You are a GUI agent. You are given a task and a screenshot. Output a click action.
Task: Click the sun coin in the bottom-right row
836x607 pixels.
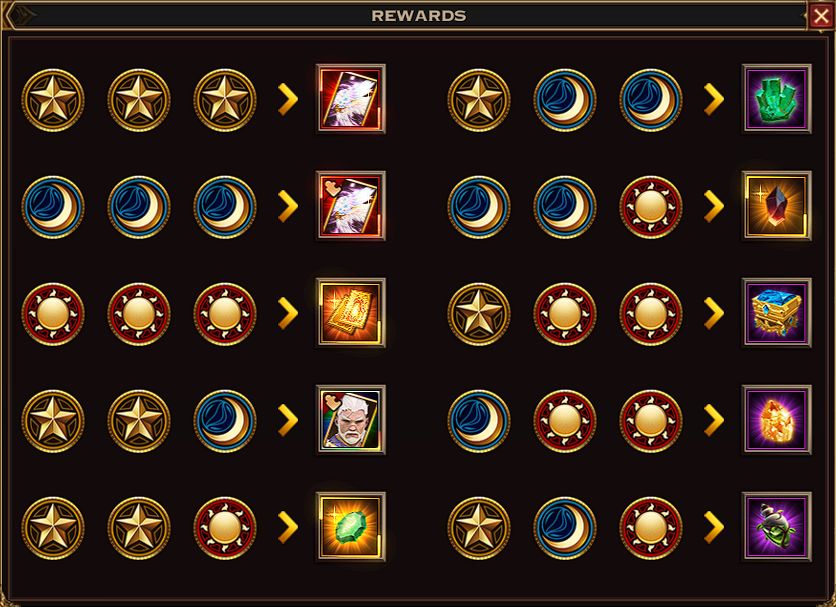(650, 528)
